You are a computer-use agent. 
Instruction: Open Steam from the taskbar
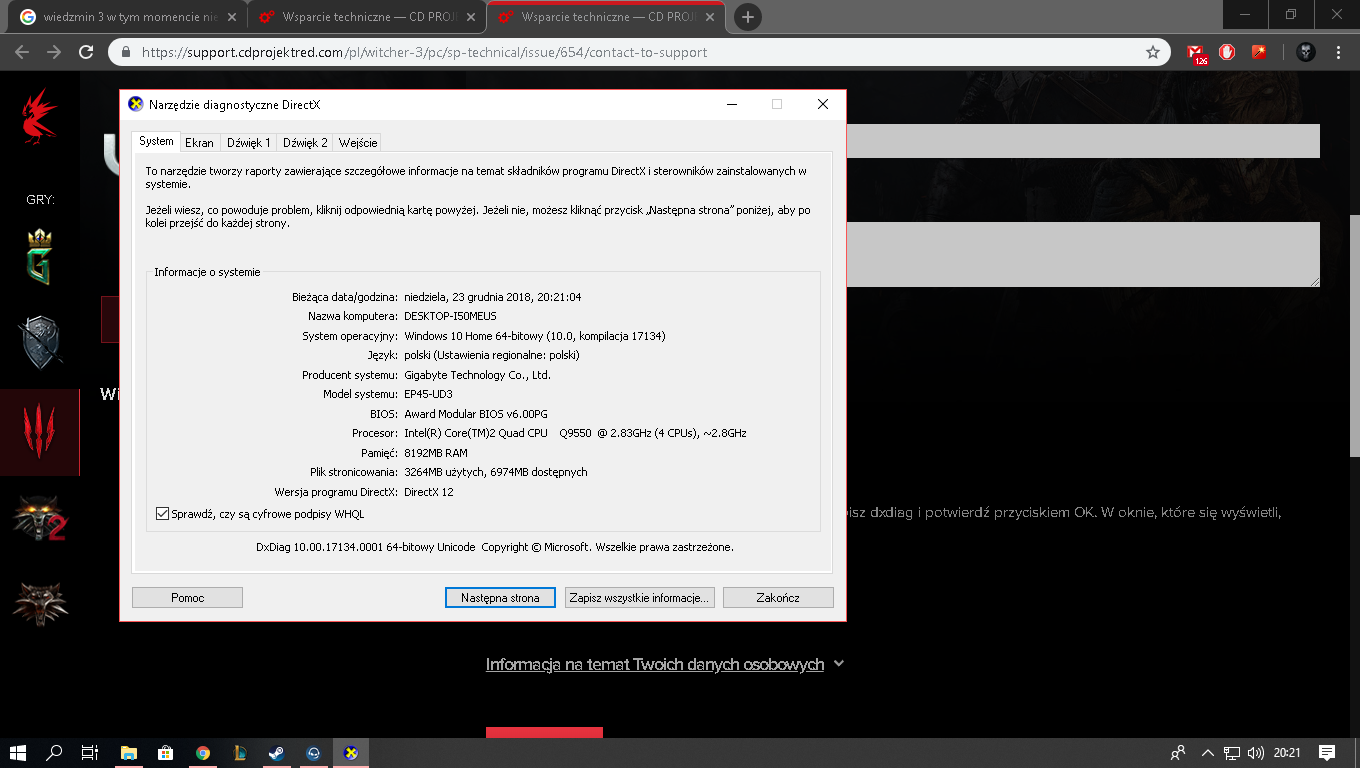coord(277,753)
